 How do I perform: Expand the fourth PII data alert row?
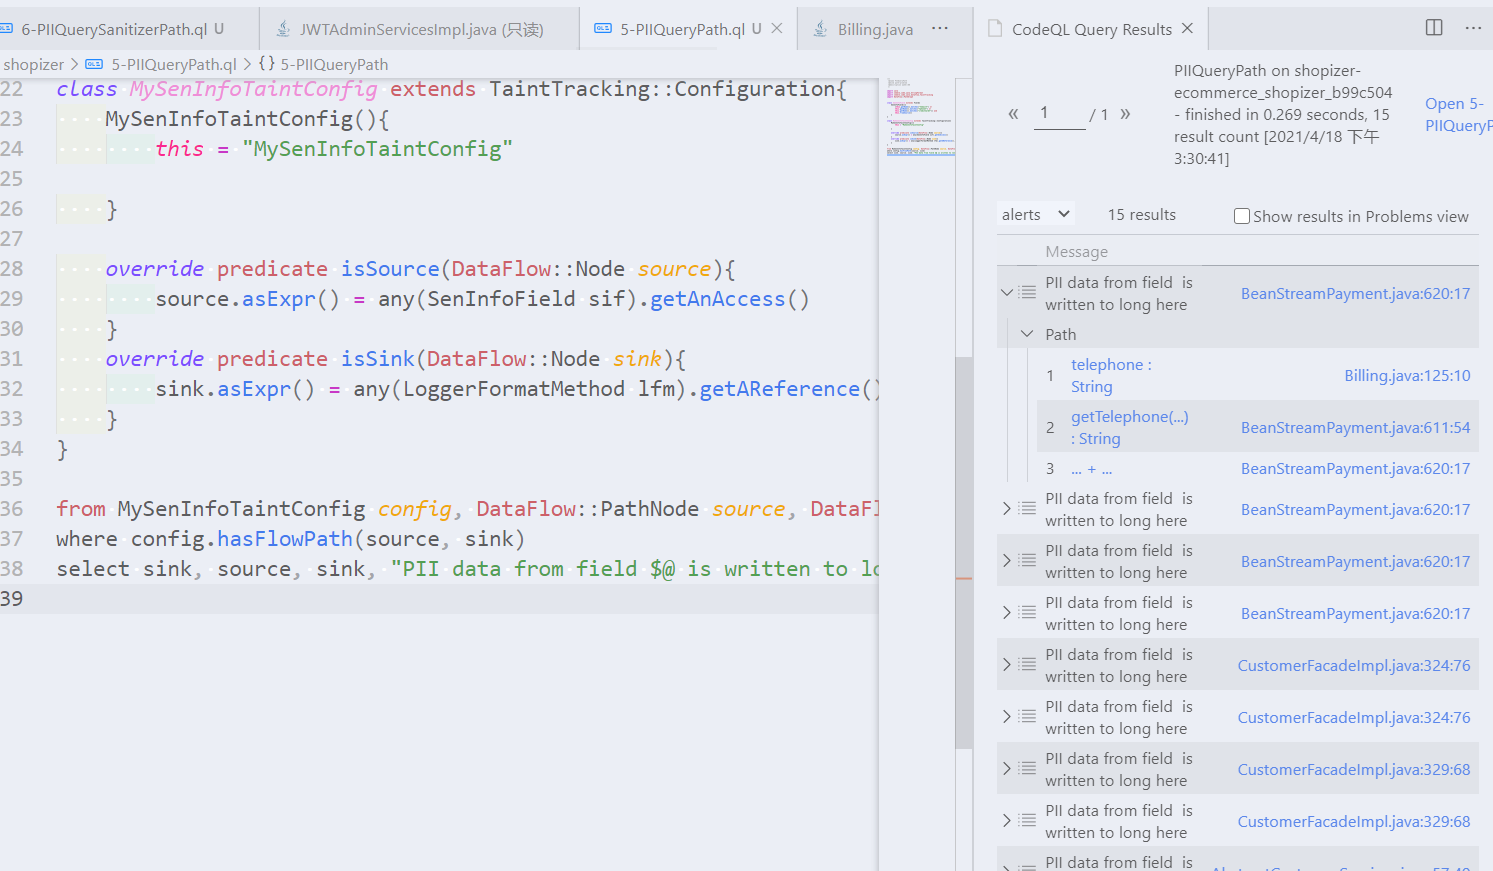point(1007,613)
